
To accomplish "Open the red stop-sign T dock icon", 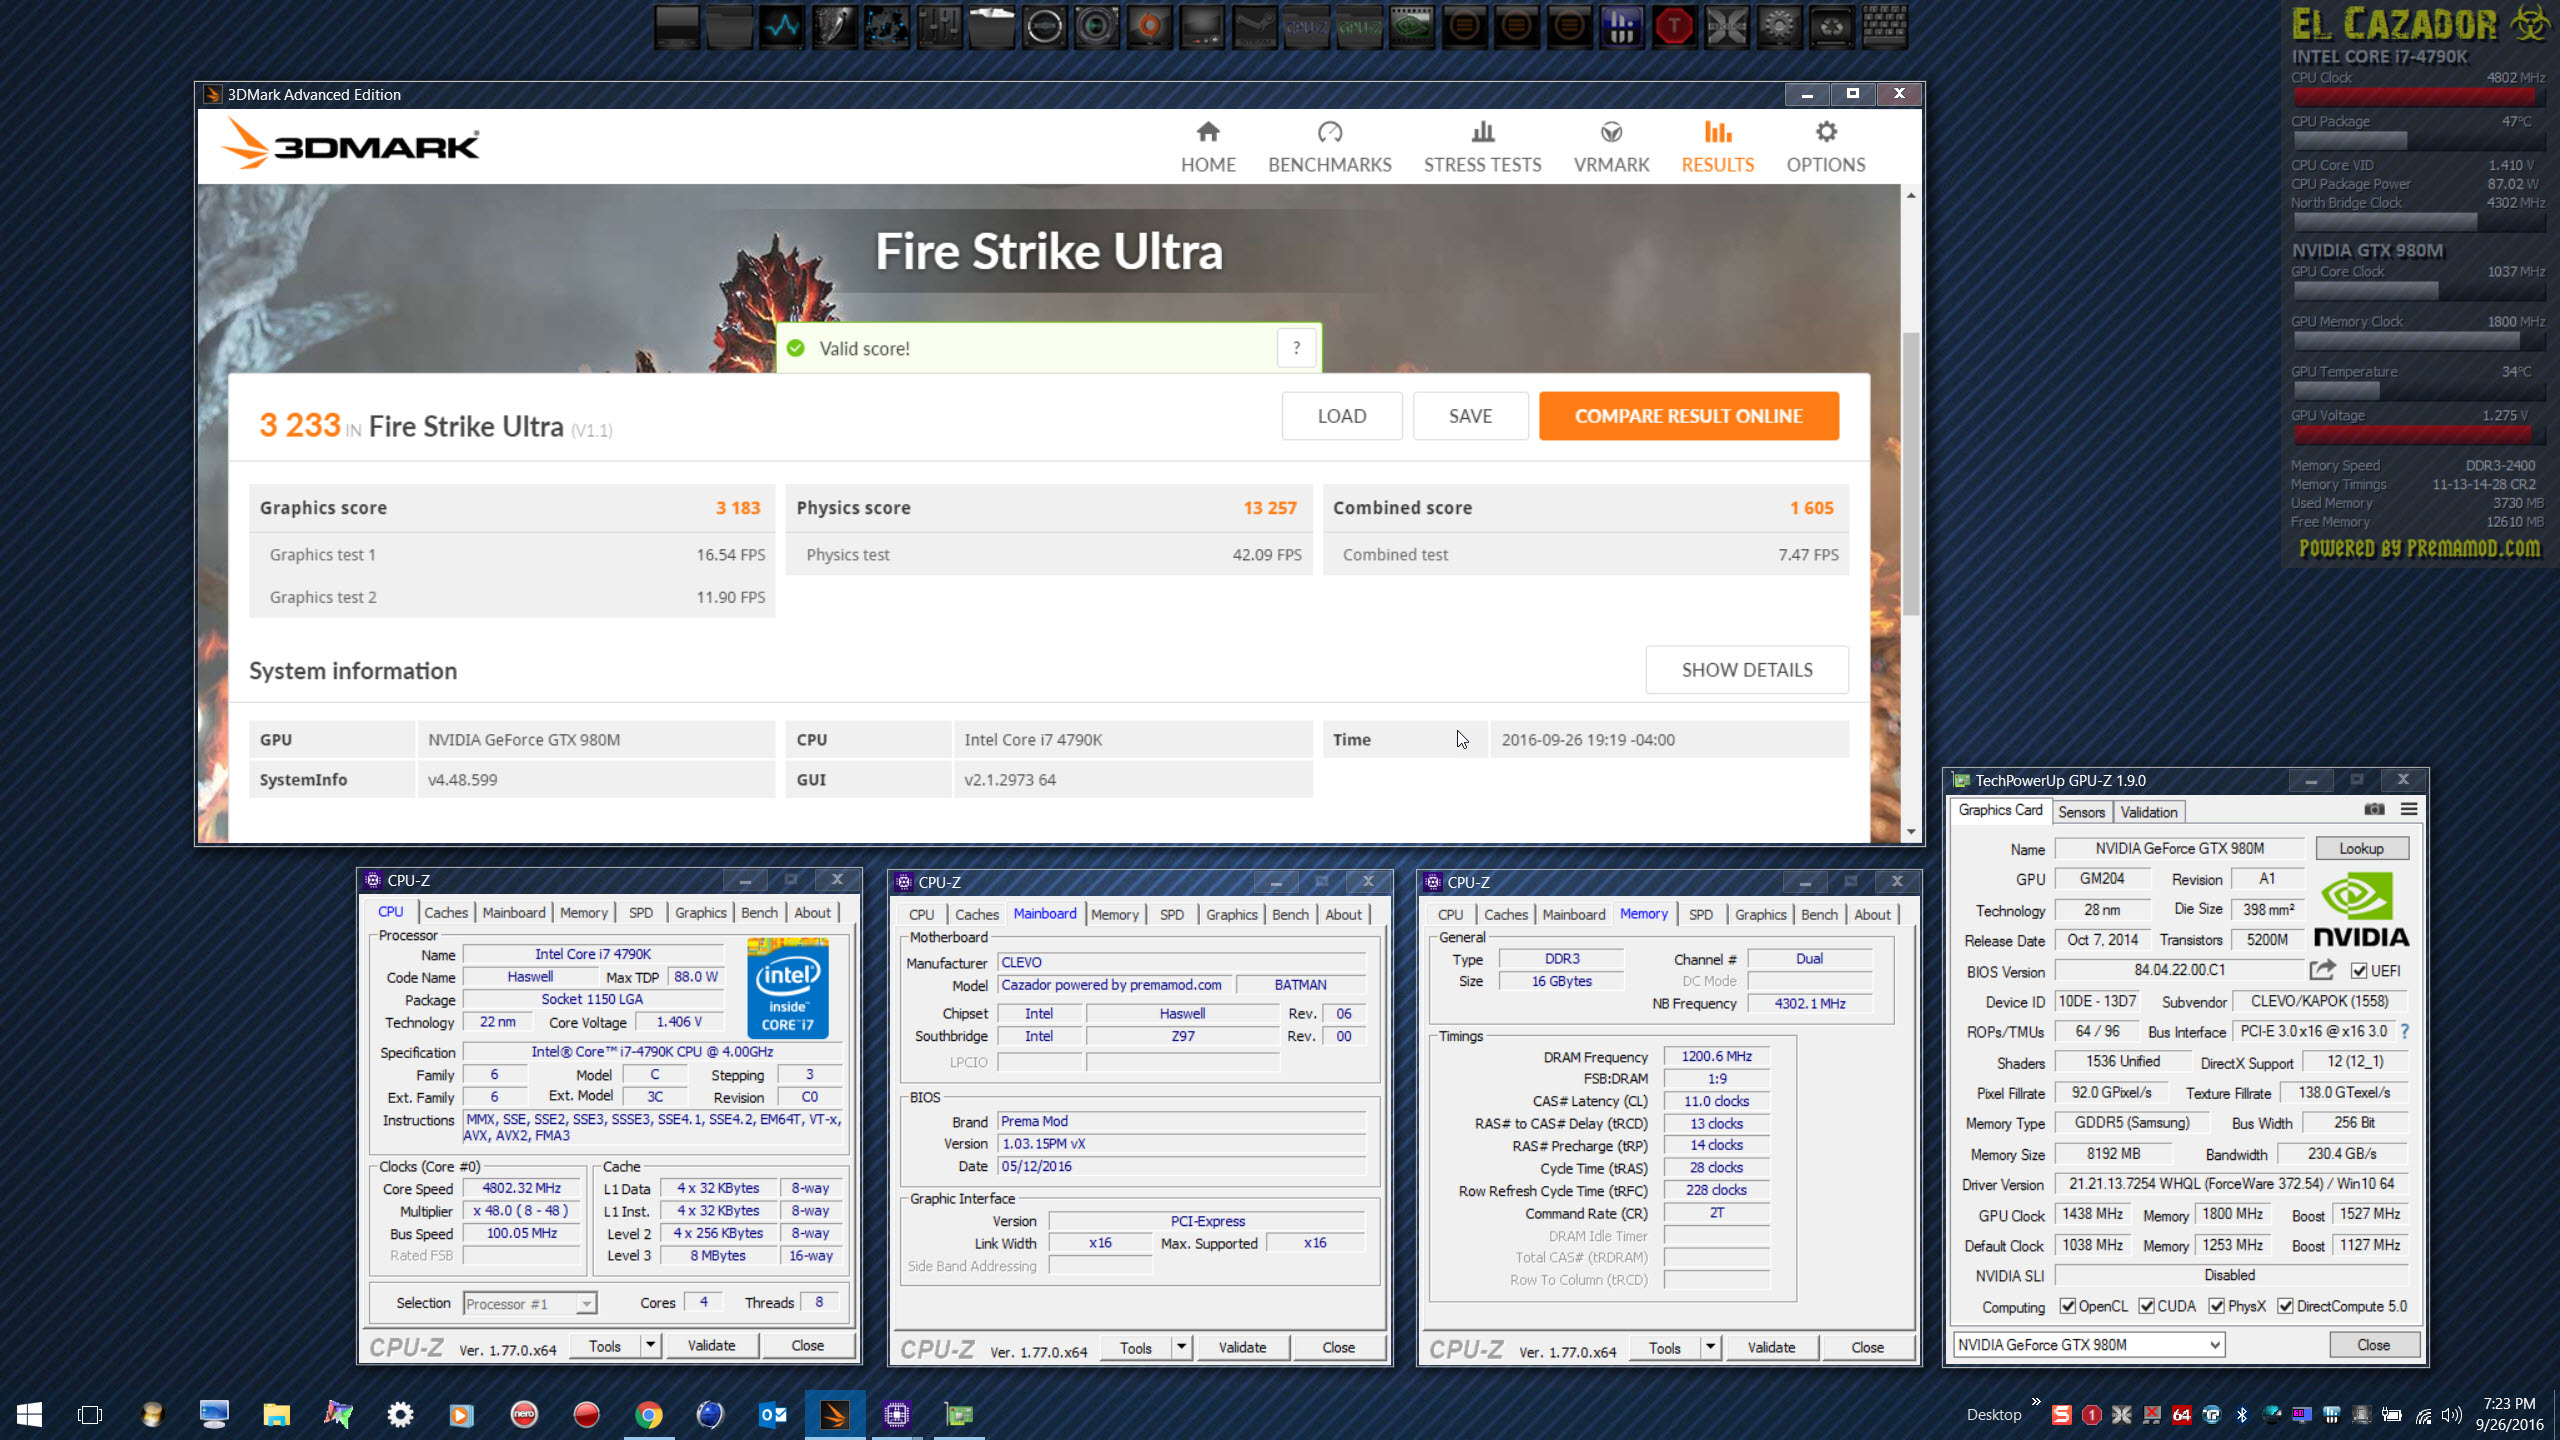I will 1674,27.
